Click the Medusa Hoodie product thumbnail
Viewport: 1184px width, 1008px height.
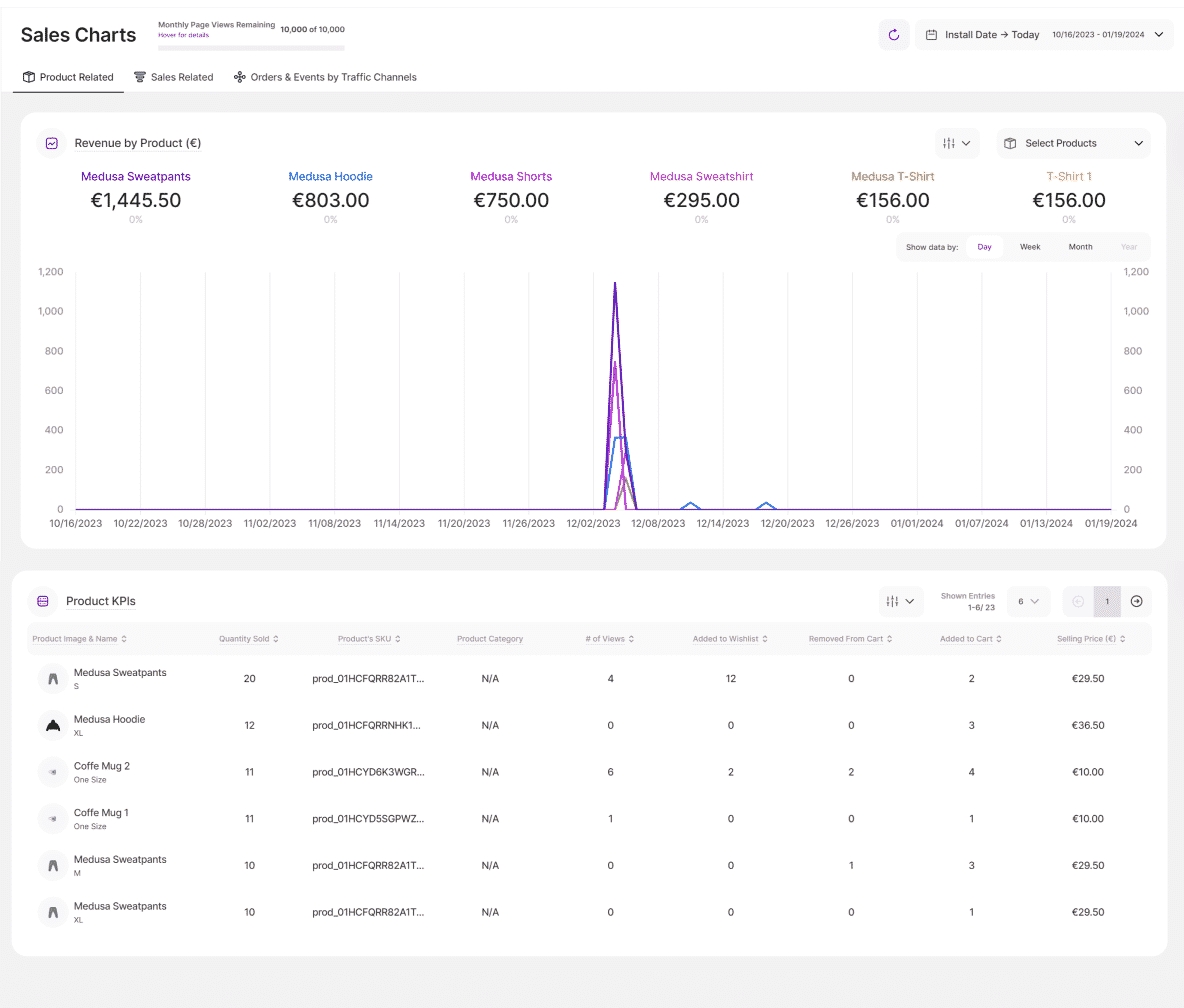pos(53,725)
